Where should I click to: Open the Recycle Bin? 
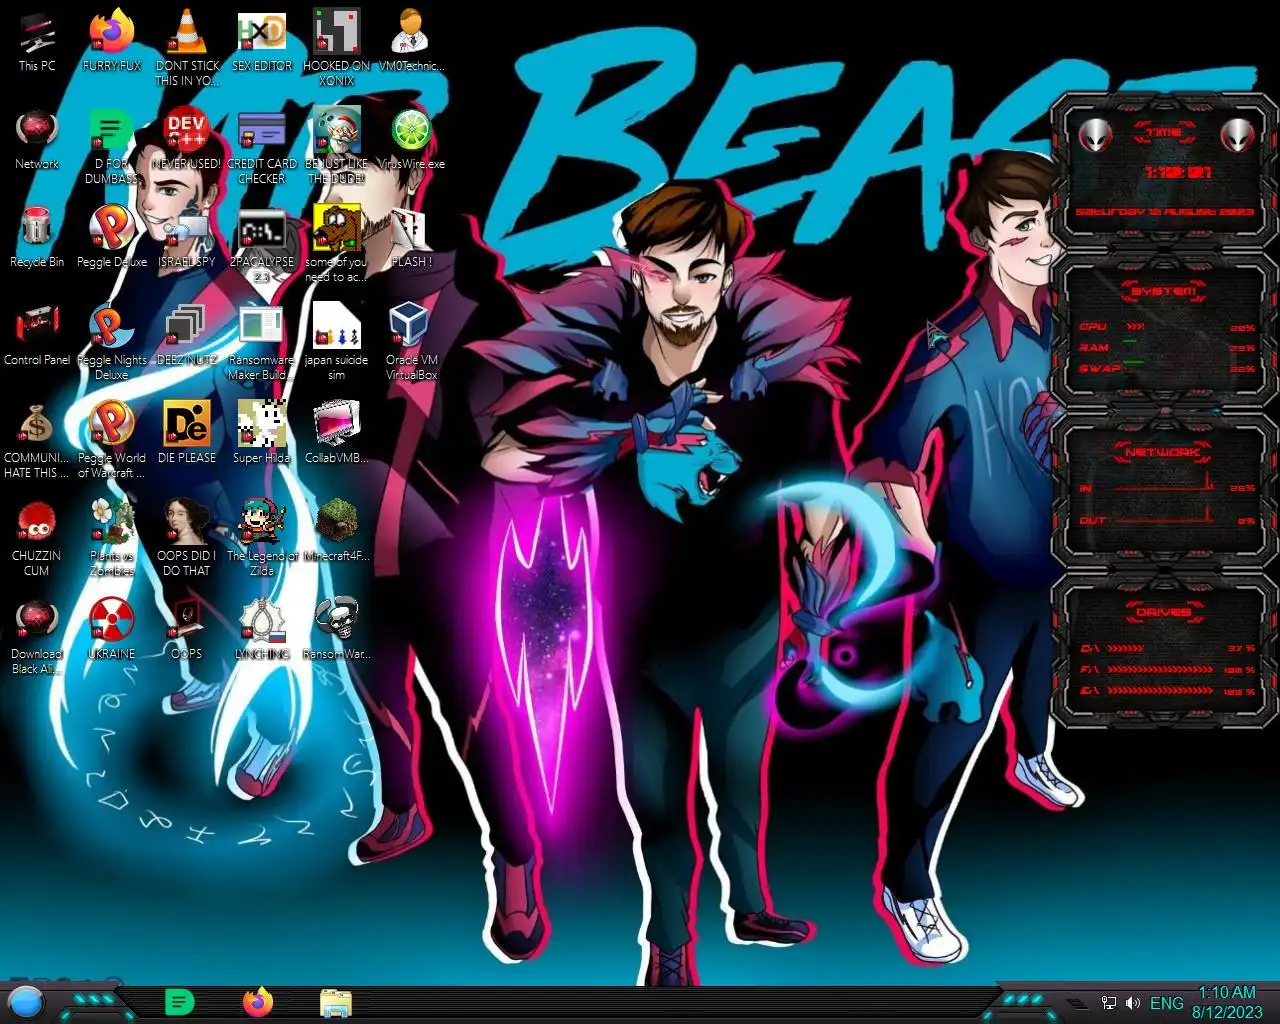(37, 236)
